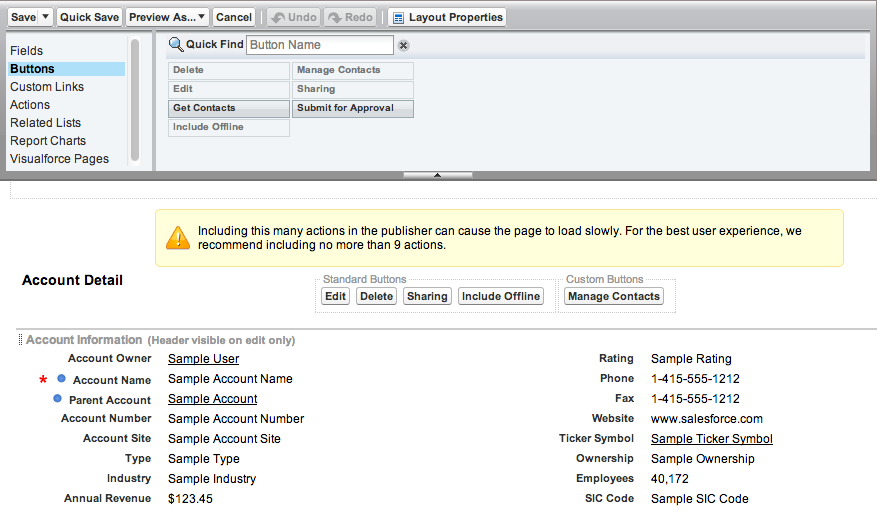Image resolution: width=877 pixels, height=521 pixels.
Task: Click the Quick Save button
Action: pyautogui.click(x=89, y=17)
